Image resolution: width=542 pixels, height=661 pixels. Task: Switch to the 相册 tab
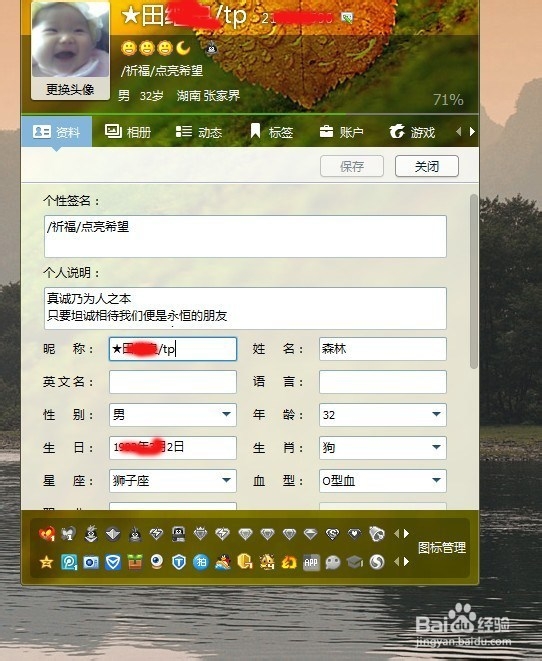pos(128,132)
